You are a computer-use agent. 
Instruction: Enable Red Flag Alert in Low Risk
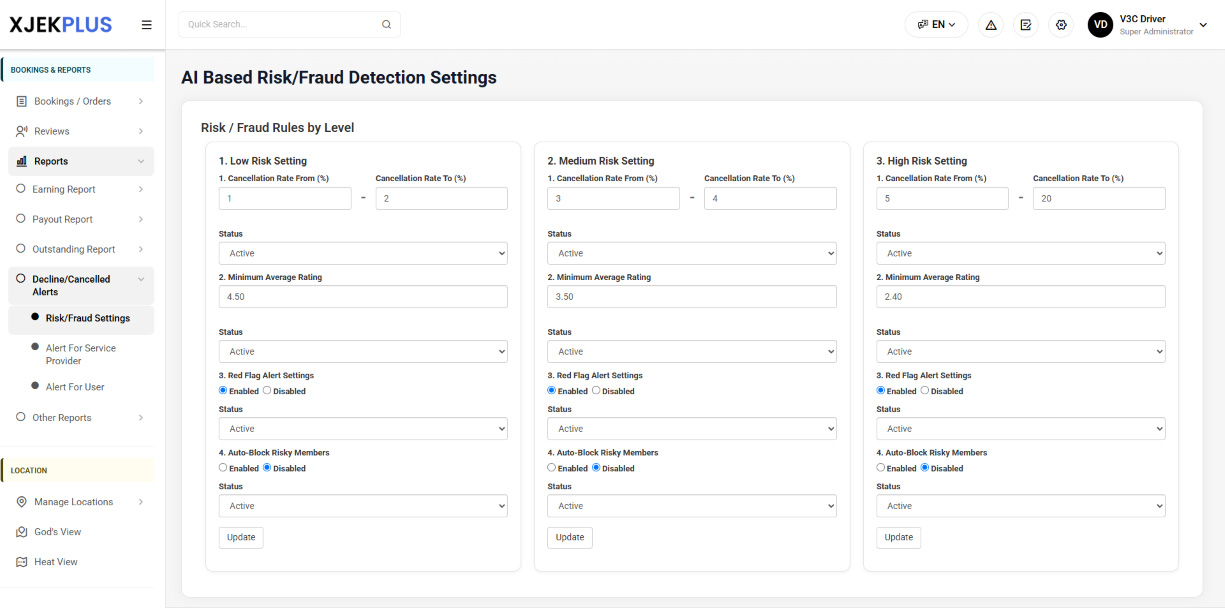point(223,391)
